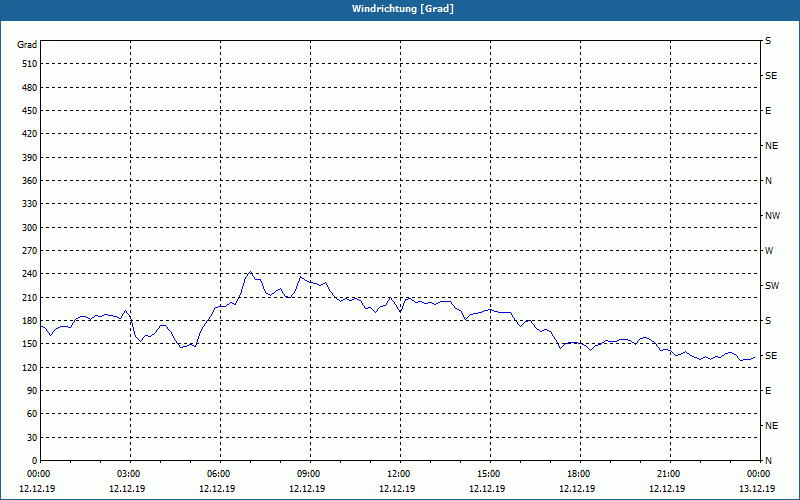Click the 13.12.19 date label
The width and height of the screenshot is (800, 500).
(757, 489)
